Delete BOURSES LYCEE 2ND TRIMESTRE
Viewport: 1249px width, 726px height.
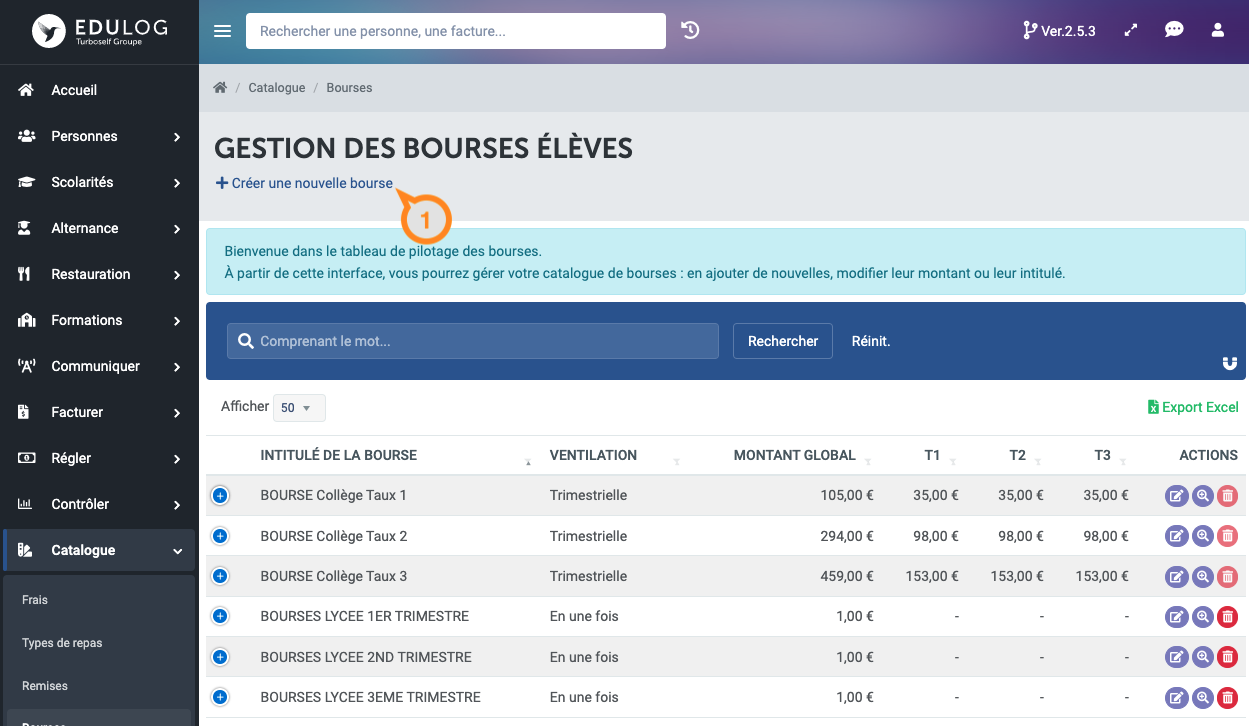(x=1228, y=657)
